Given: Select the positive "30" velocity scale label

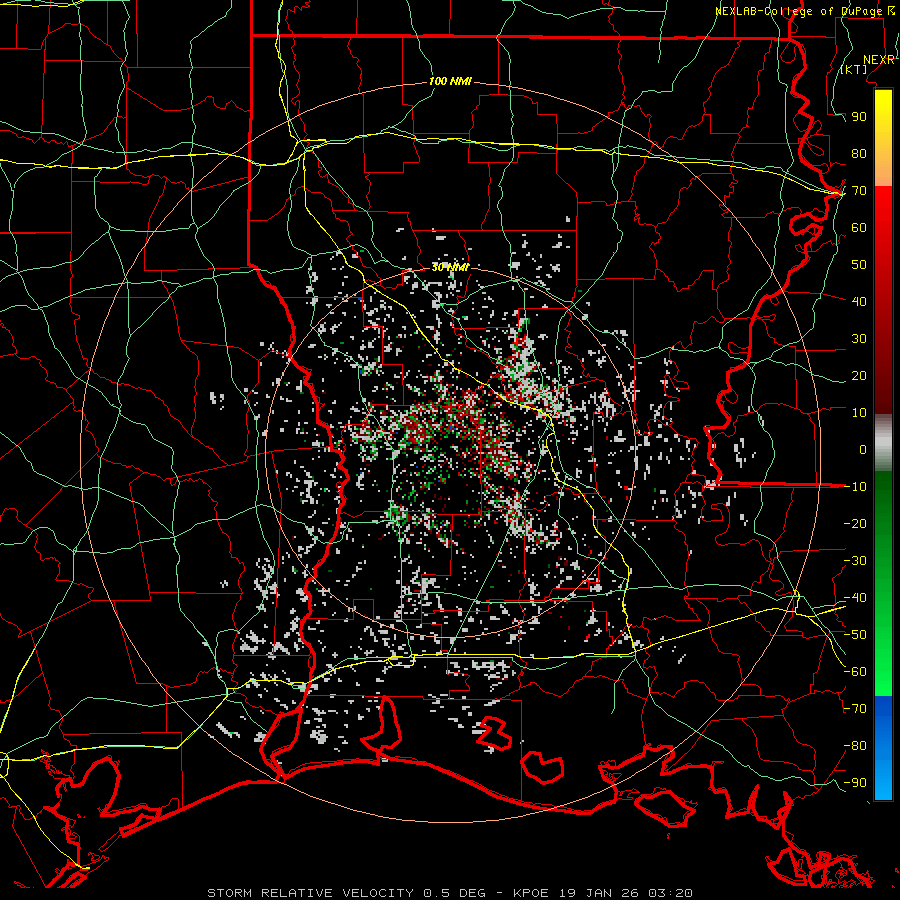Looking at the screenshot, I should [x=859, y=339].
